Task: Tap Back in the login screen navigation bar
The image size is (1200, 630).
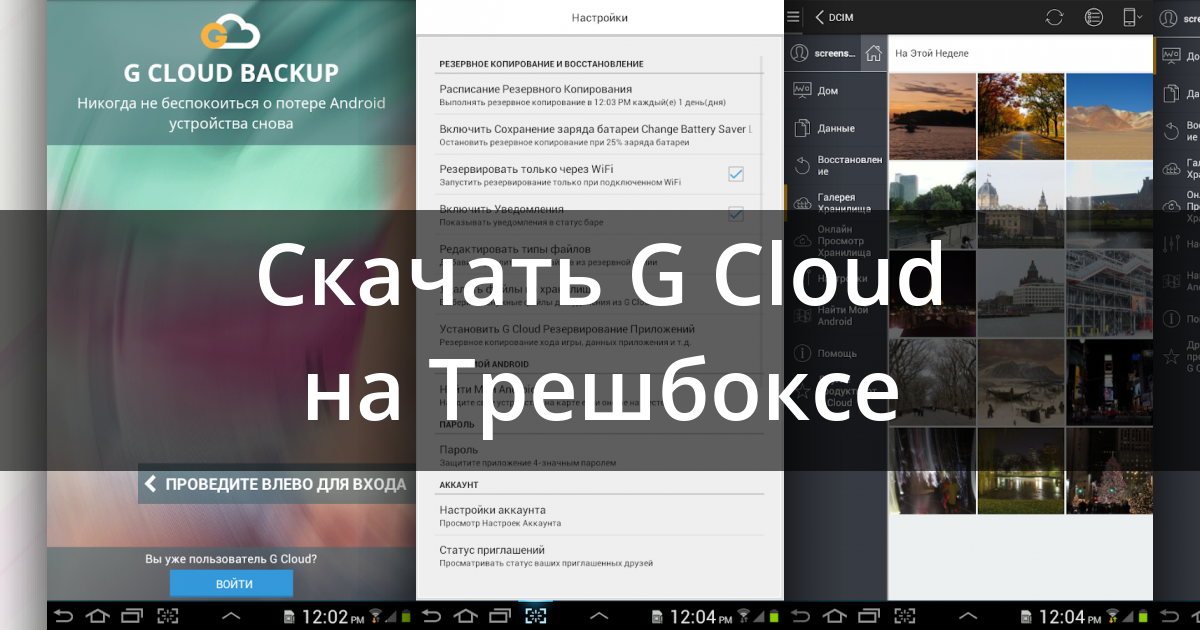Action: click(x=63, y=616)
